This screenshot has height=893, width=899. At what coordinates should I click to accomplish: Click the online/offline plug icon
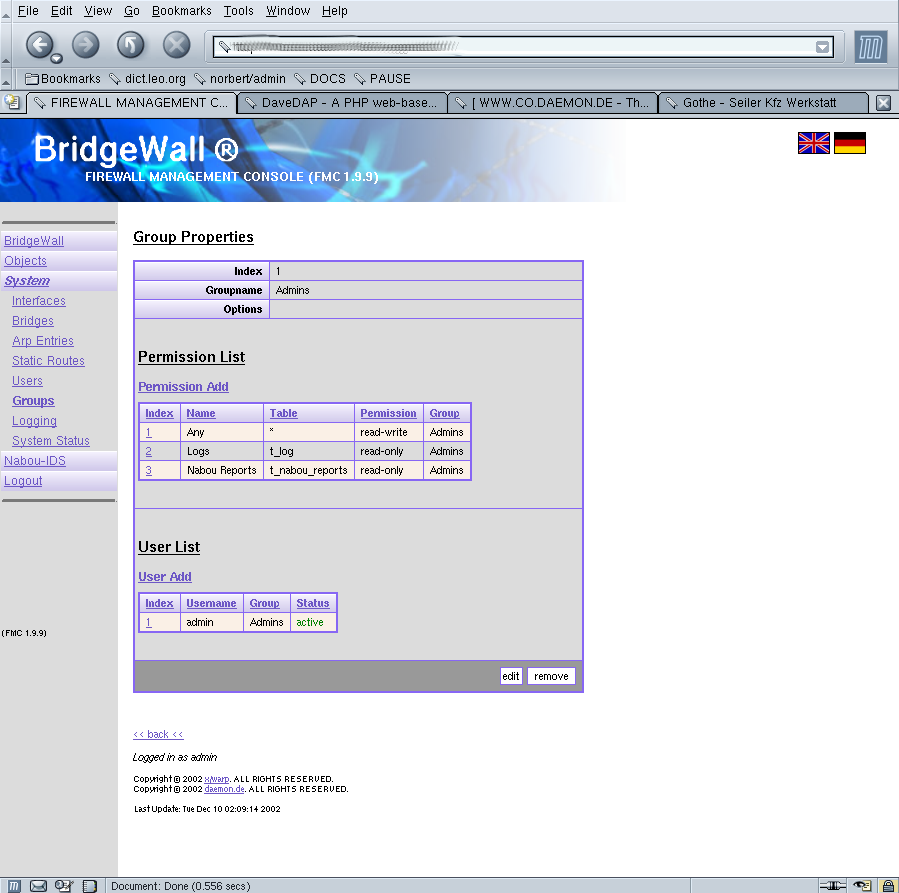coord(832,886)
